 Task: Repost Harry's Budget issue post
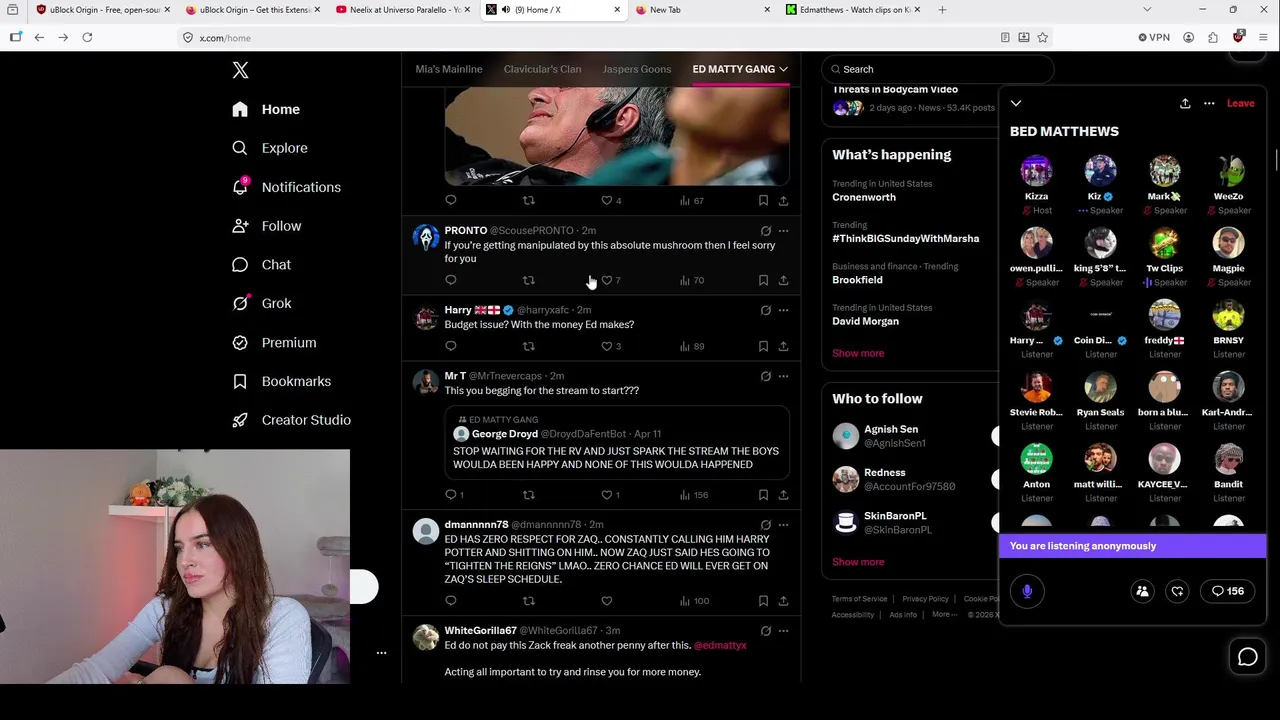pyautogui.click(x=529, y=346)
